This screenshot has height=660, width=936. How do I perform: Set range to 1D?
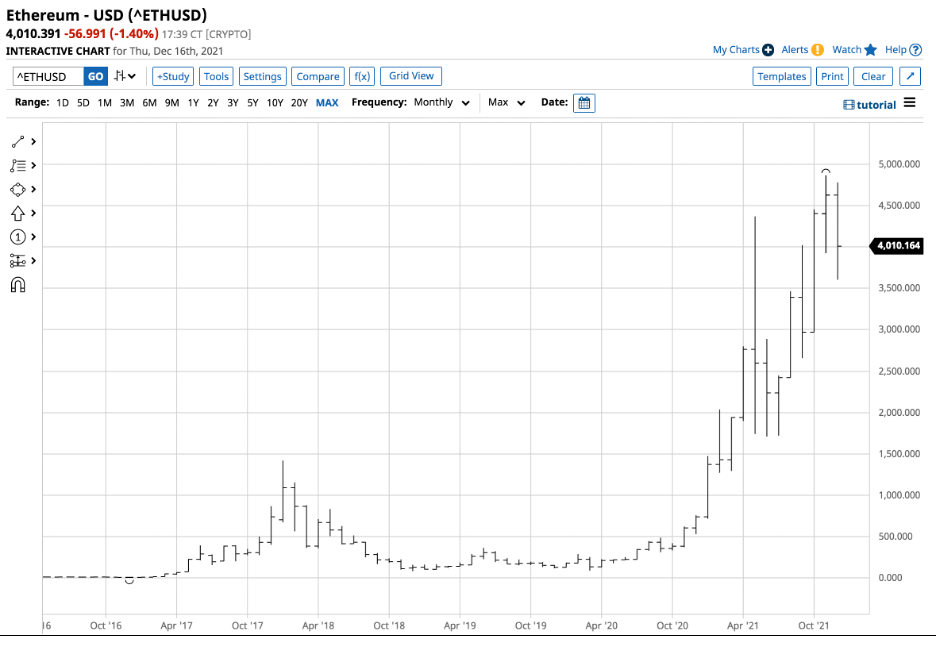click(63, 103)
